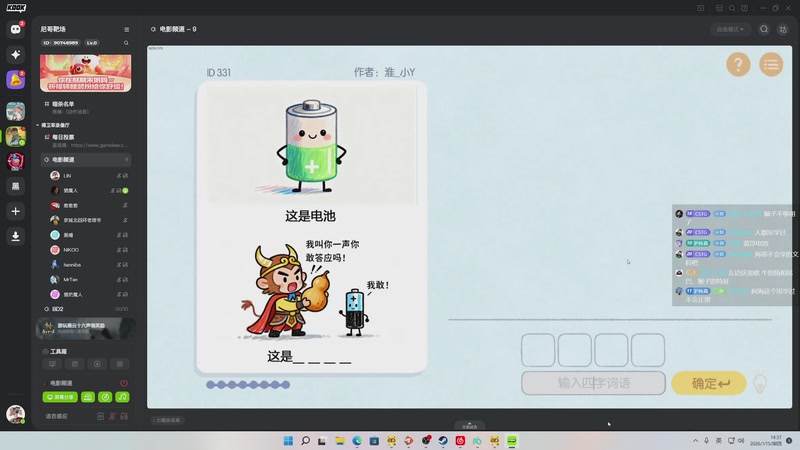The image size is (800, 450).
Task: Click the settings sliders icon in header
Action: coord(783,30)
